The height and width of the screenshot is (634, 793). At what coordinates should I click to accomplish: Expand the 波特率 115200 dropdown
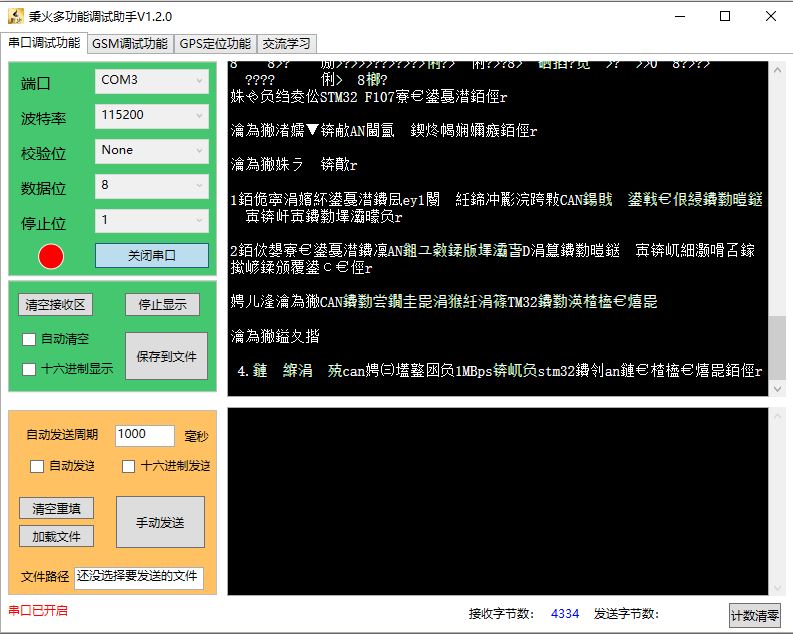click(152, 115)
